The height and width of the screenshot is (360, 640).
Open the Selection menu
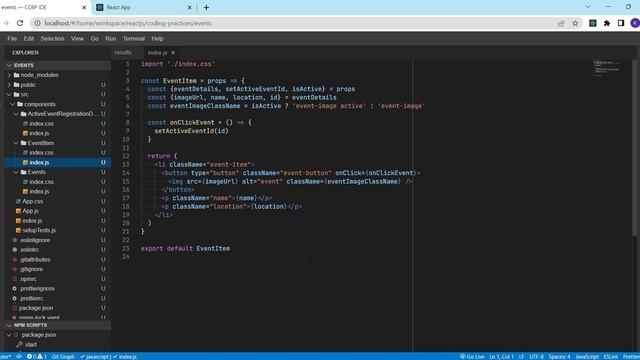click(52, 38)
